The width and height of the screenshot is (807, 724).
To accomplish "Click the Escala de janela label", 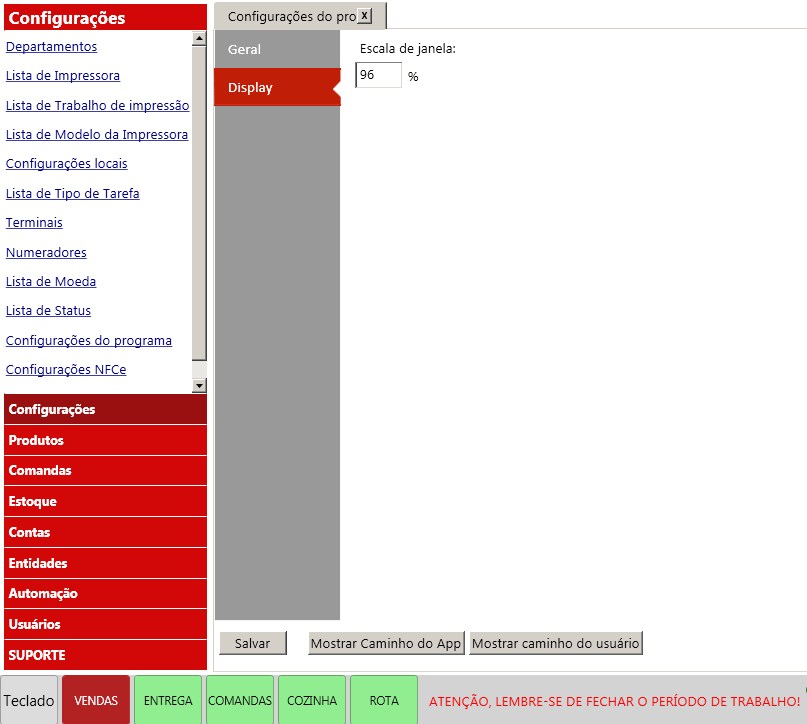I will pos(408,49).
